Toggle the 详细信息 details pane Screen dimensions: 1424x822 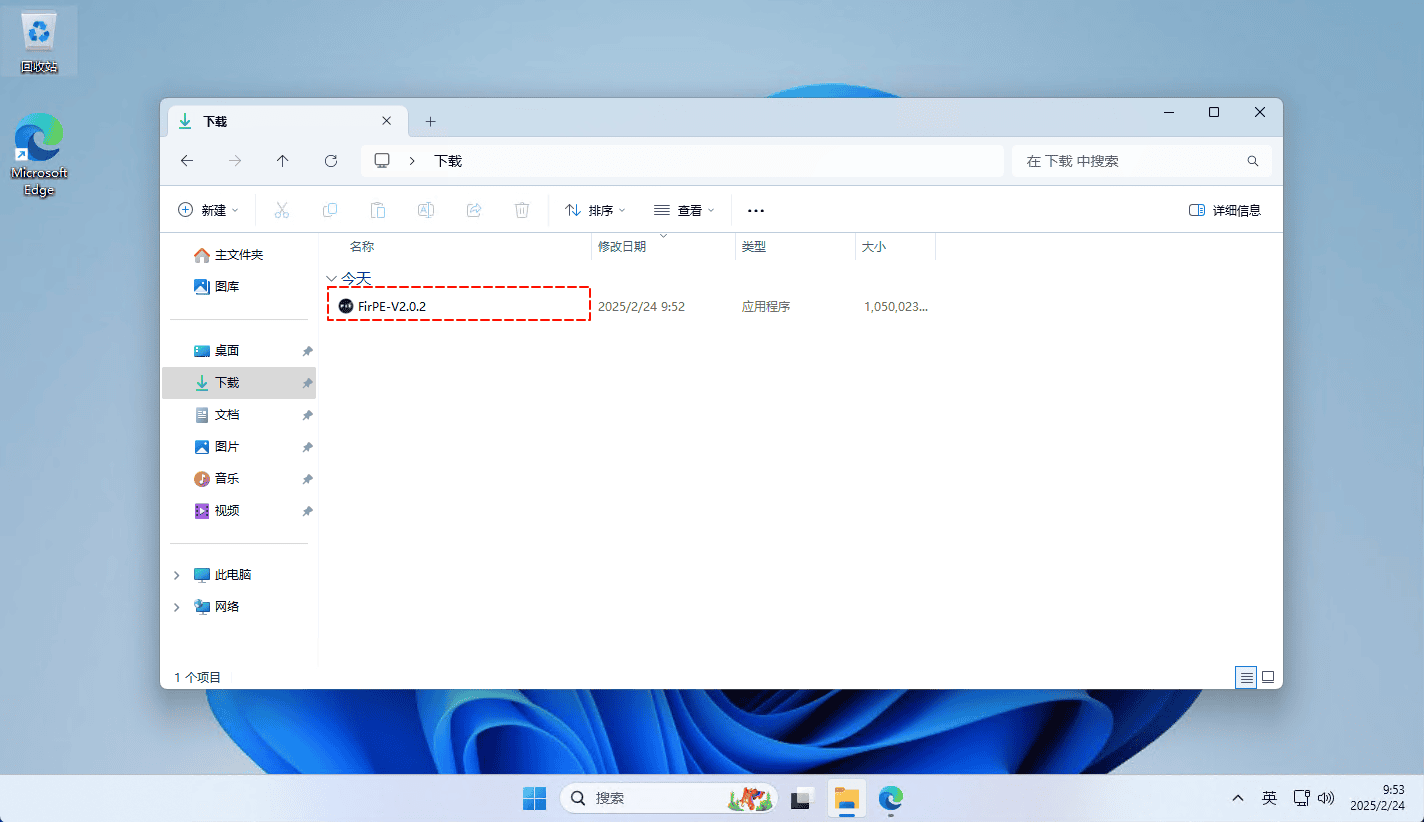click(1225, 210)
